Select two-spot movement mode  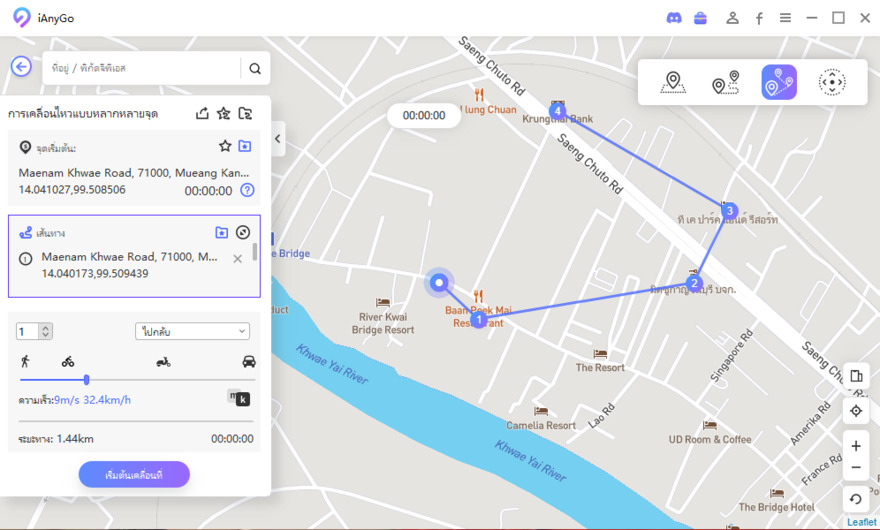tap(726, 82)
